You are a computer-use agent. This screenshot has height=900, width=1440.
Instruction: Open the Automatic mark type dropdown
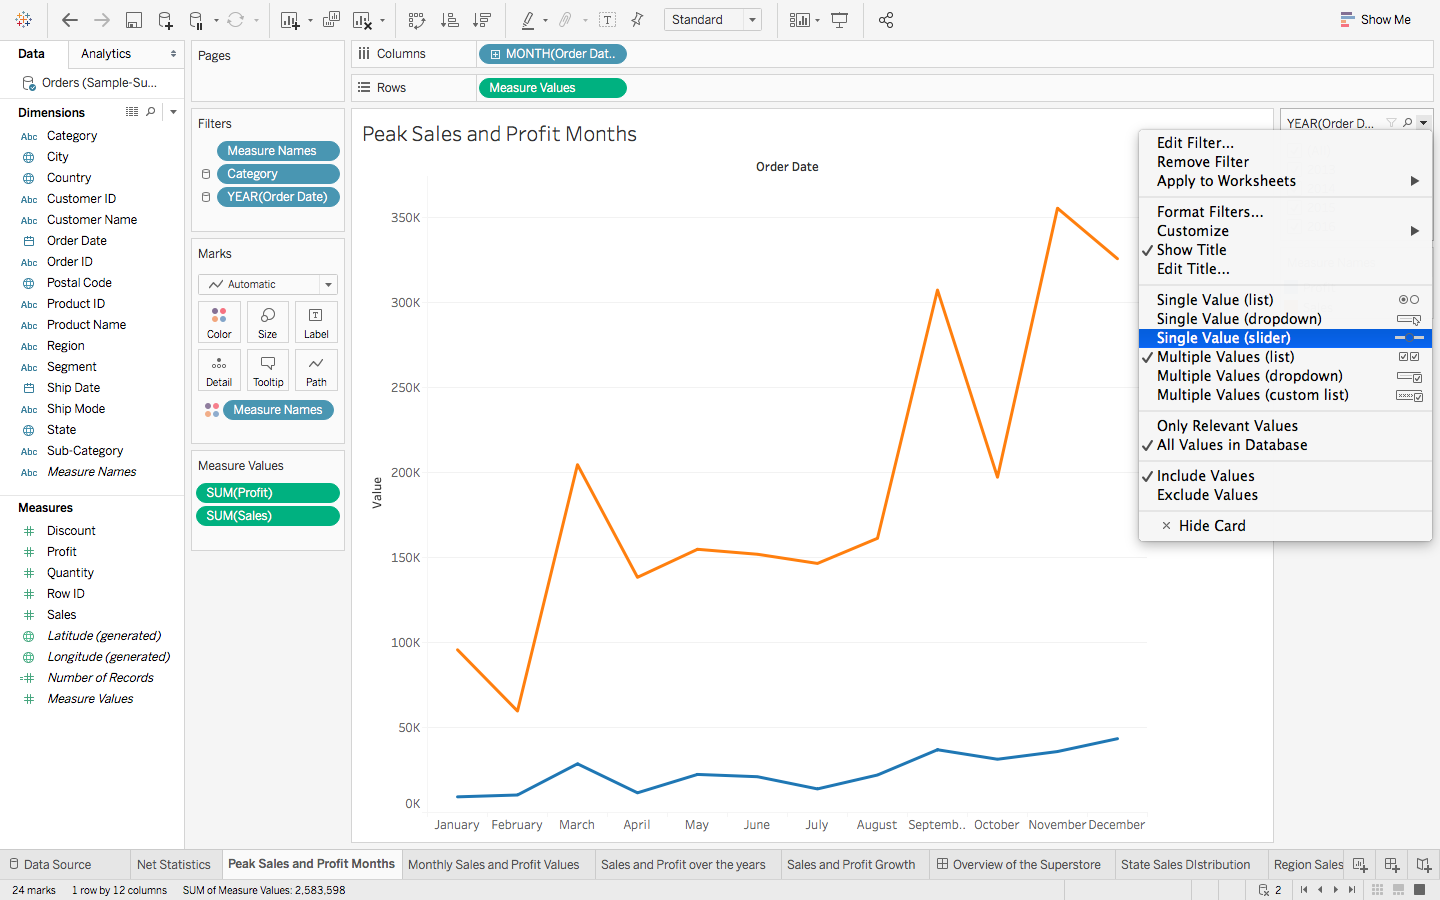[x=327, y=284]
